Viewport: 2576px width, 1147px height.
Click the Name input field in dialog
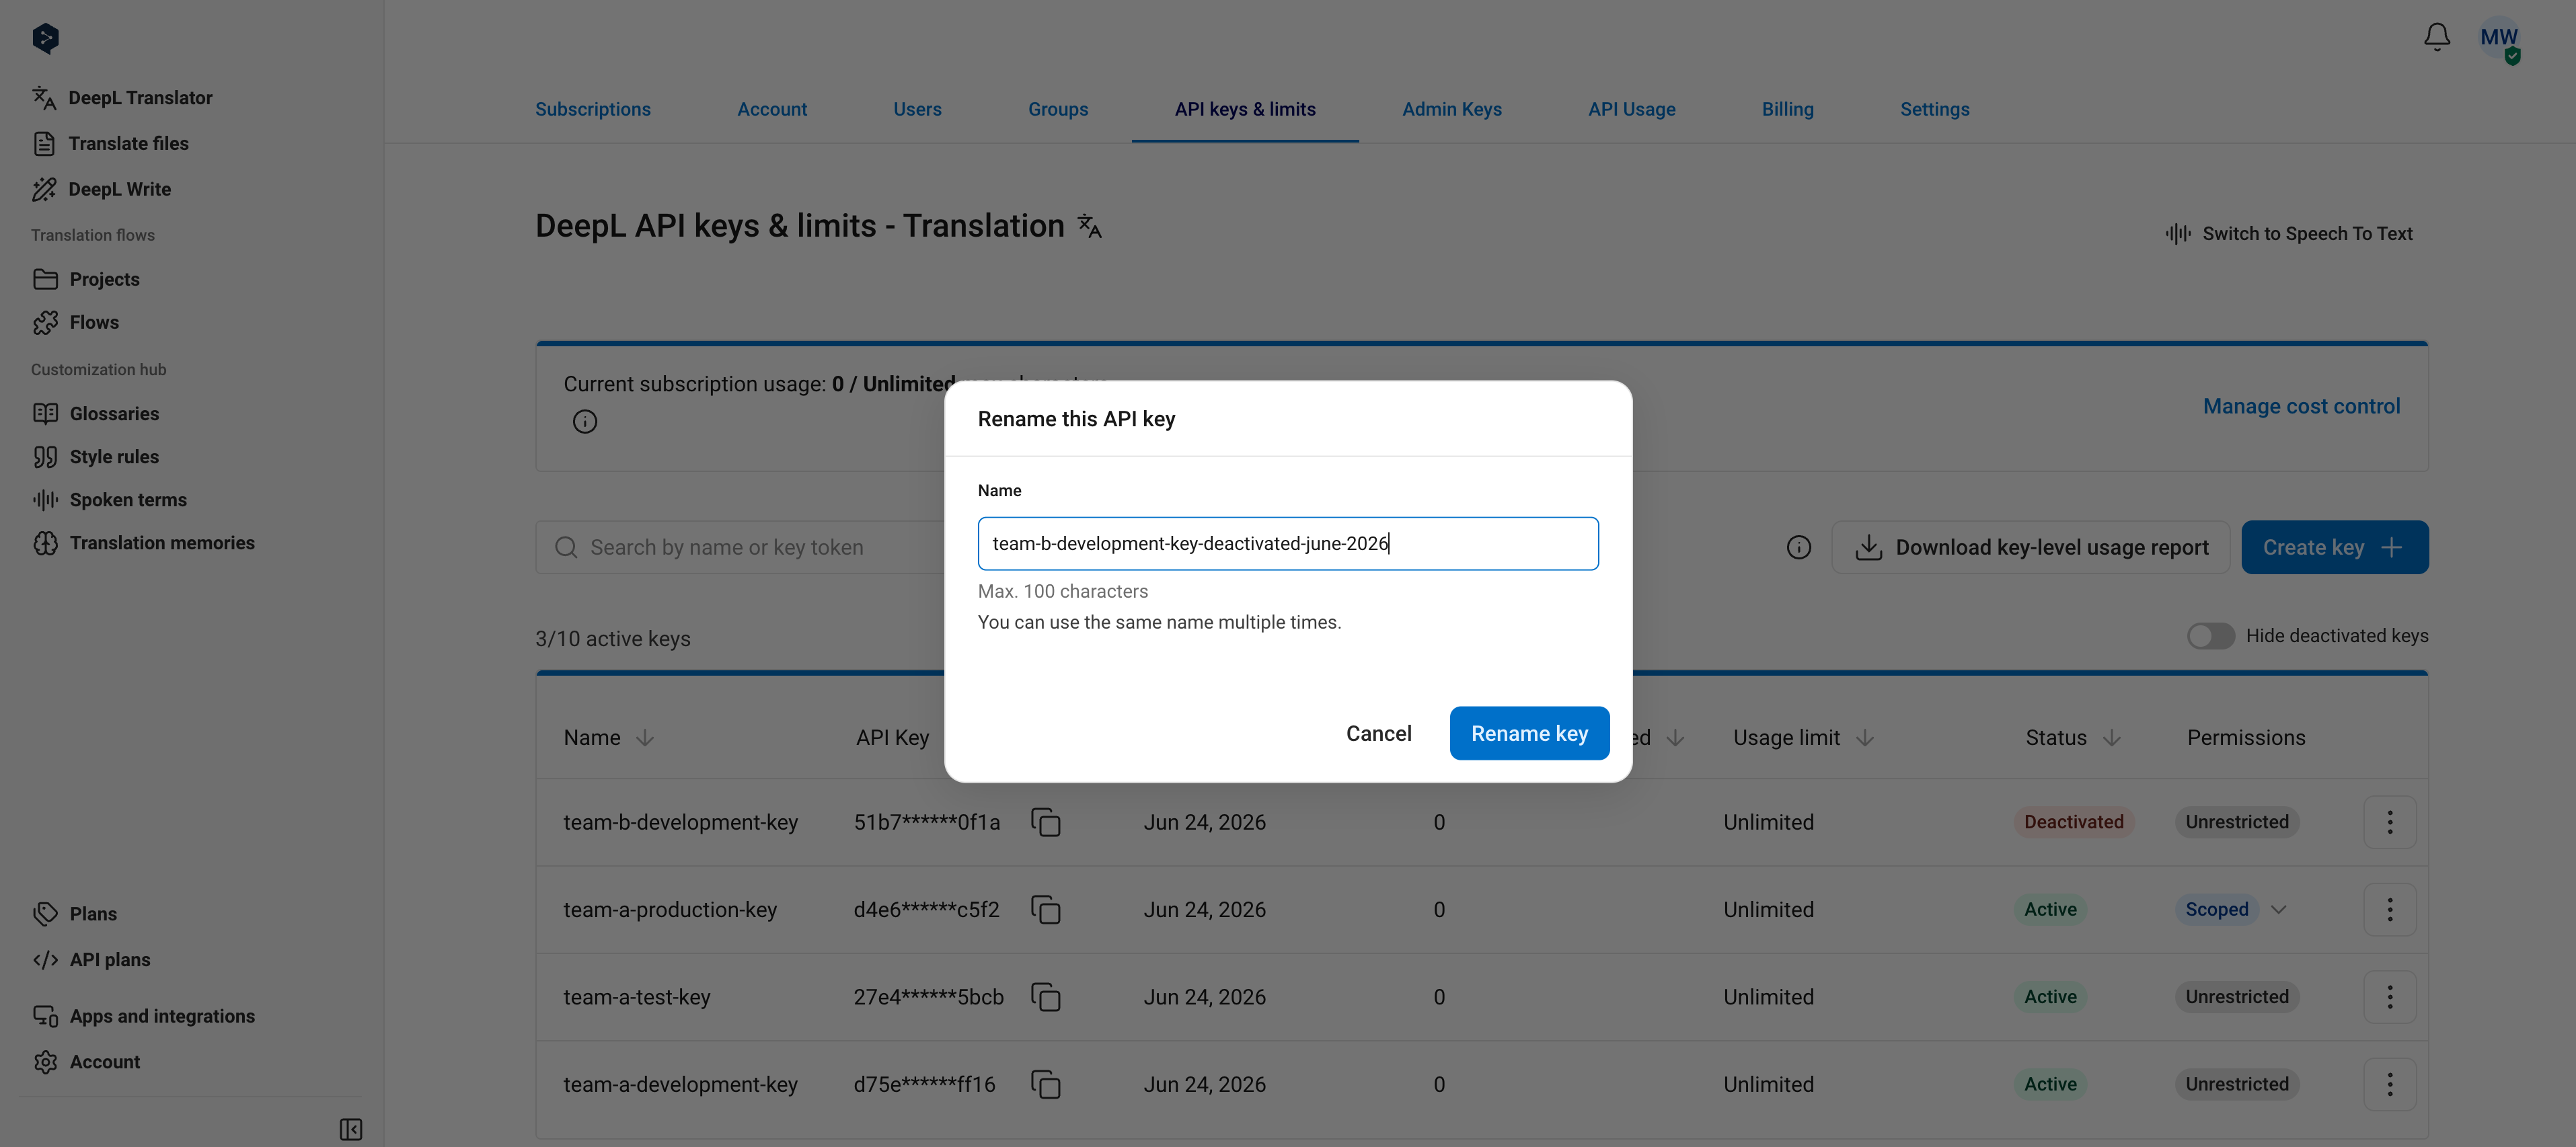coord(1288,544)
